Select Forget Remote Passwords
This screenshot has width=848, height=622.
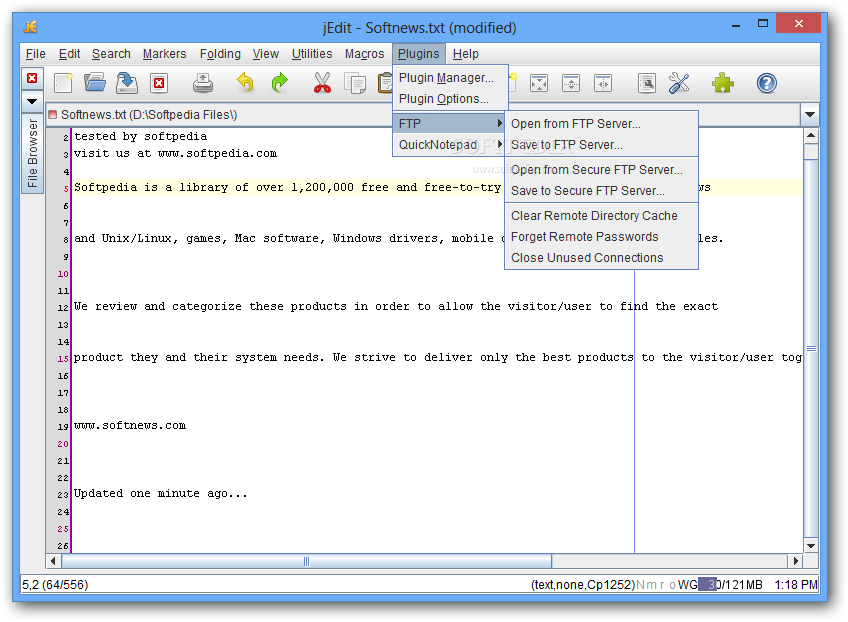coord(601,237)
